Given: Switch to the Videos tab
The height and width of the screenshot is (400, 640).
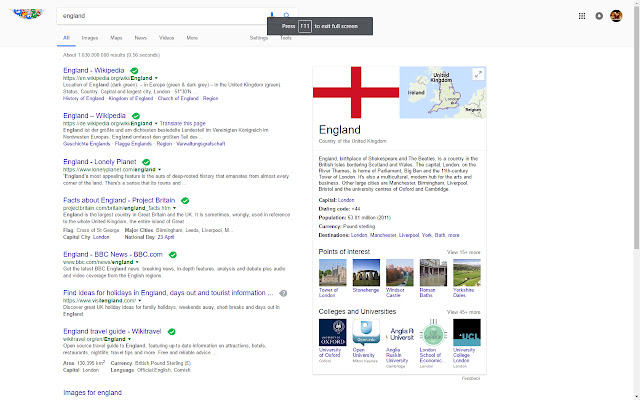Looking at the screenshot, I should pos(167,38).
